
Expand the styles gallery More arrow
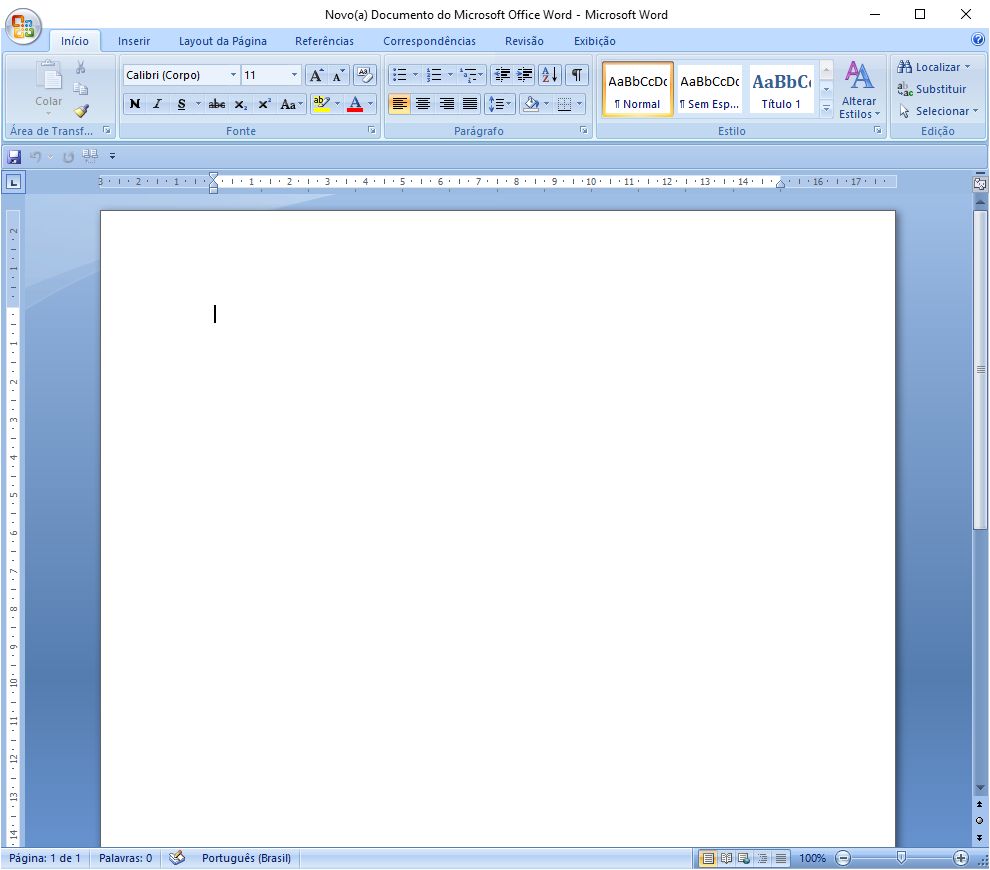coord(826,109)
